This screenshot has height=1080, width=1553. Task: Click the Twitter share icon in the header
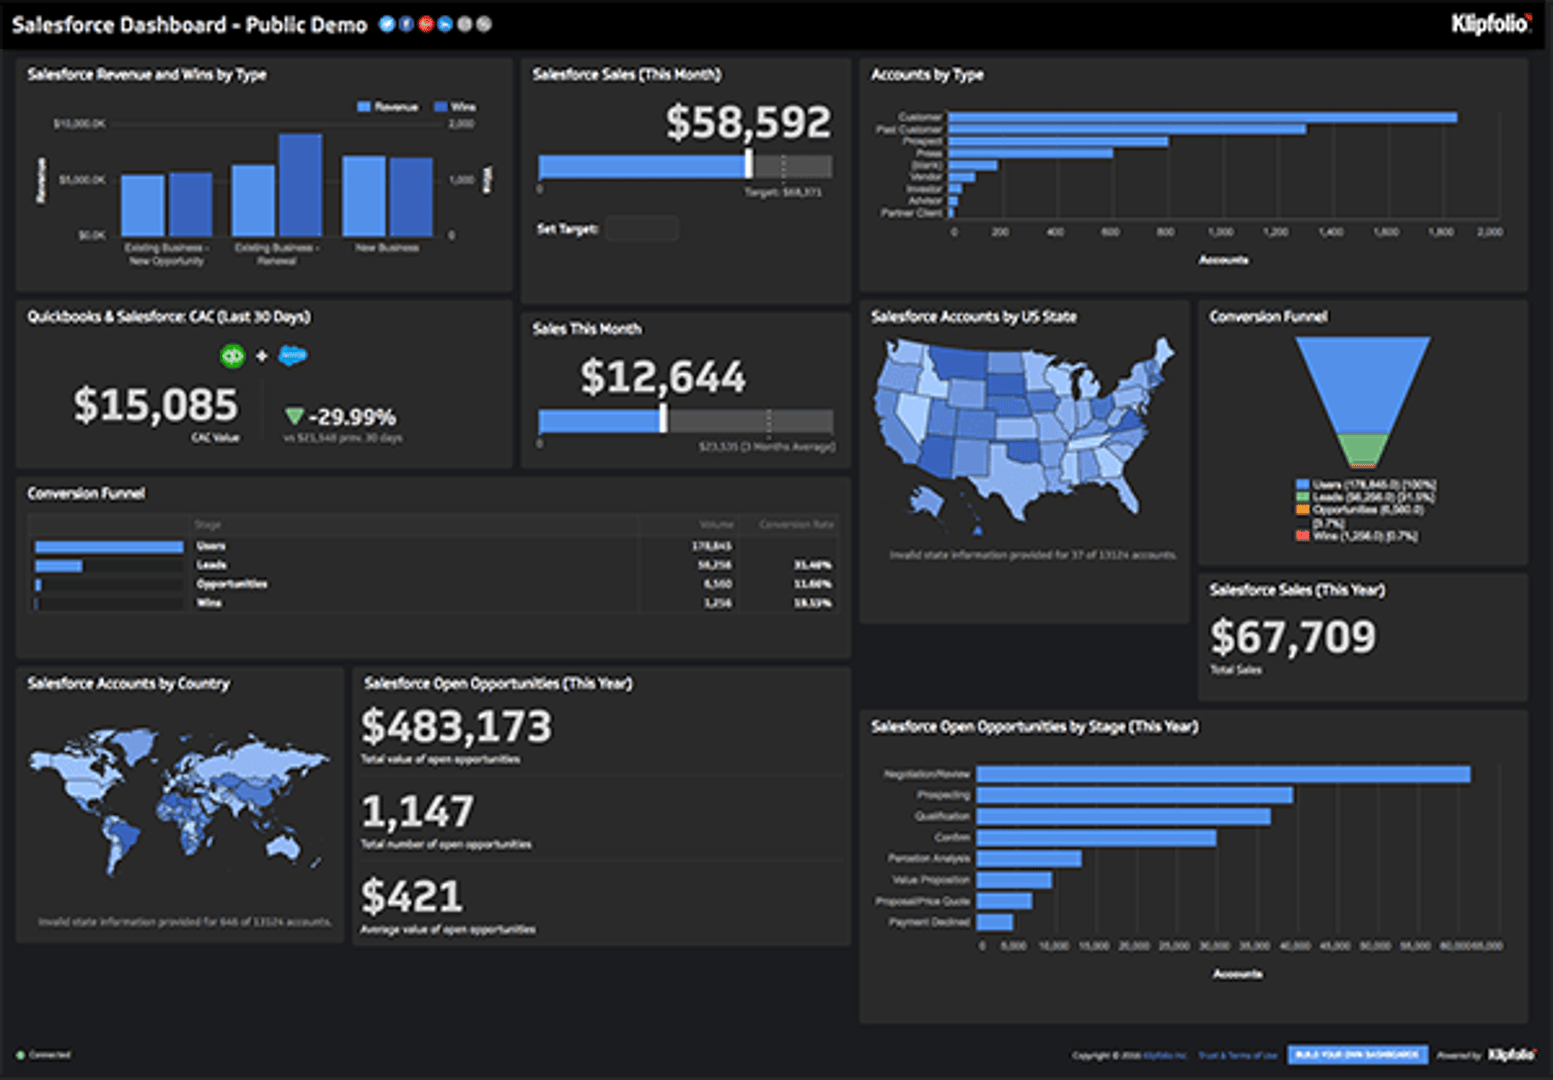pos(386,24)
